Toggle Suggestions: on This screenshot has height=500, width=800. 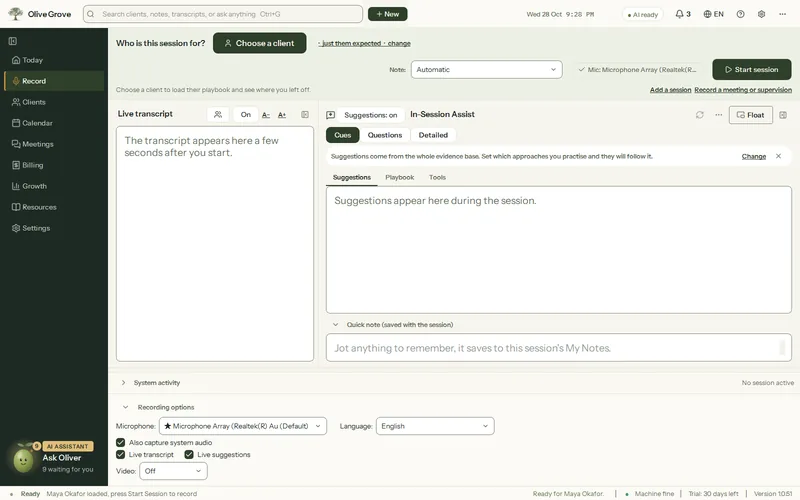pos(371,115)
